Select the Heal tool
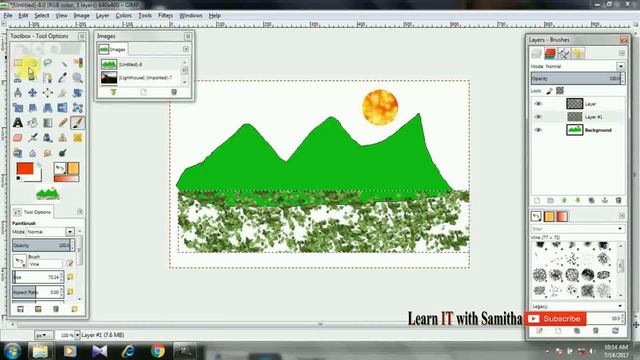 78,138
